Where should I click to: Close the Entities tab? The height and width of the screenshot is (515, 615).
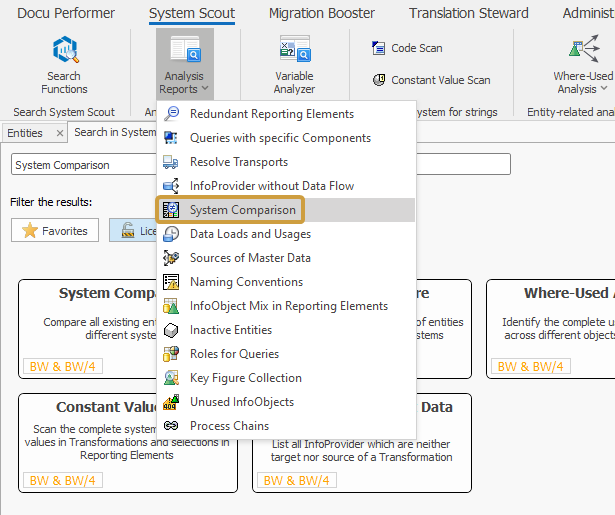[60, 133]
